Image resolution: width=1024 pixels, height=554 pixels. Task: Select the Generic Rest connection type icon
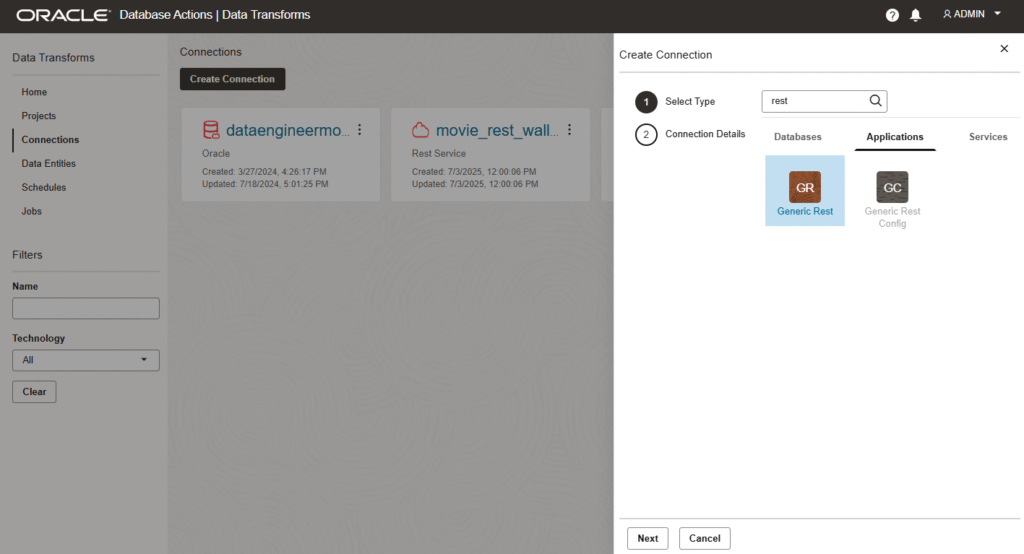pos(804,187)
